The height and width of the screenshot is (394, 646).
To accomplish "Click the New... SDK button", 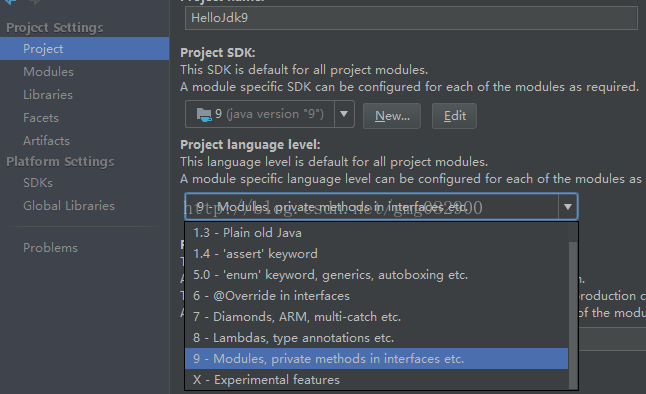I will click(392, 116).
